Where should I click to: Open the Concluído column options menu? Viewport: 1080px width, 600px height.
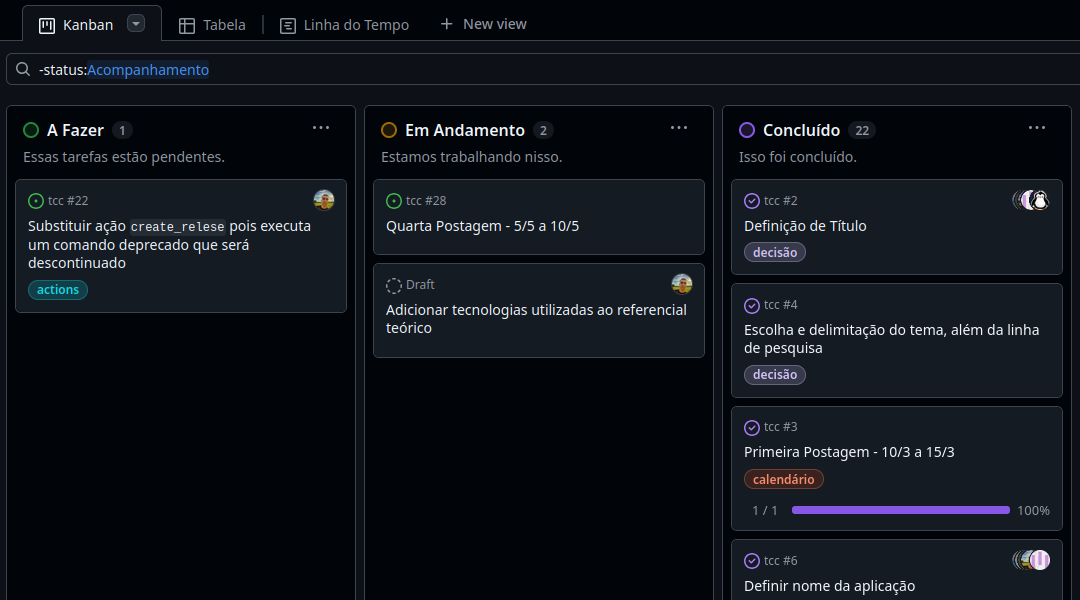click(x=1036, y=128)
